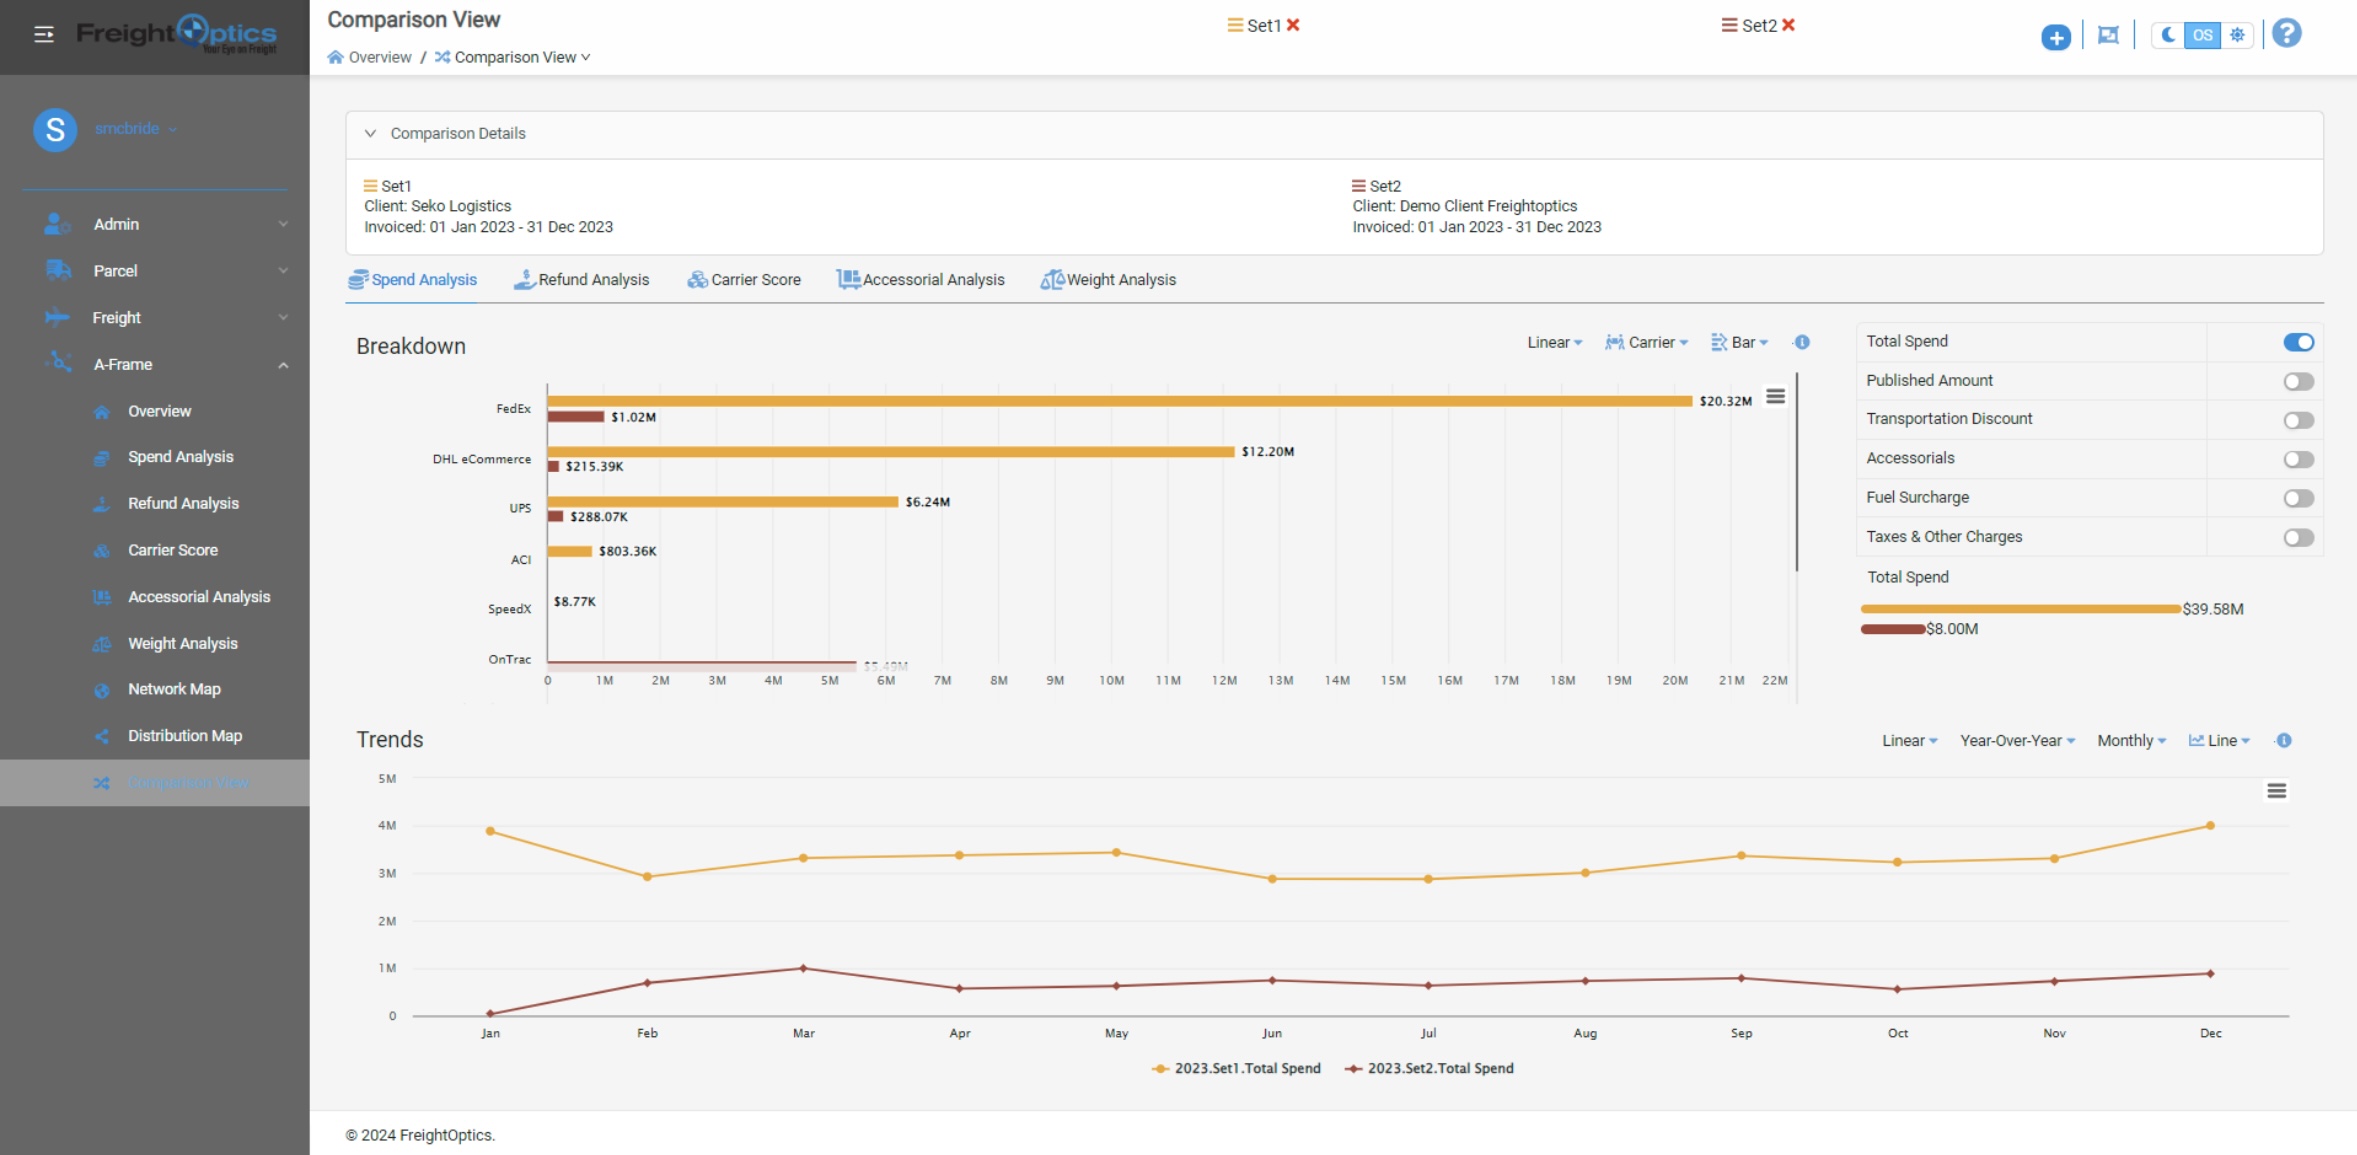
Task: Remove Set1 with its red X
Action: pyautogui.click(x=1293, y=25)
